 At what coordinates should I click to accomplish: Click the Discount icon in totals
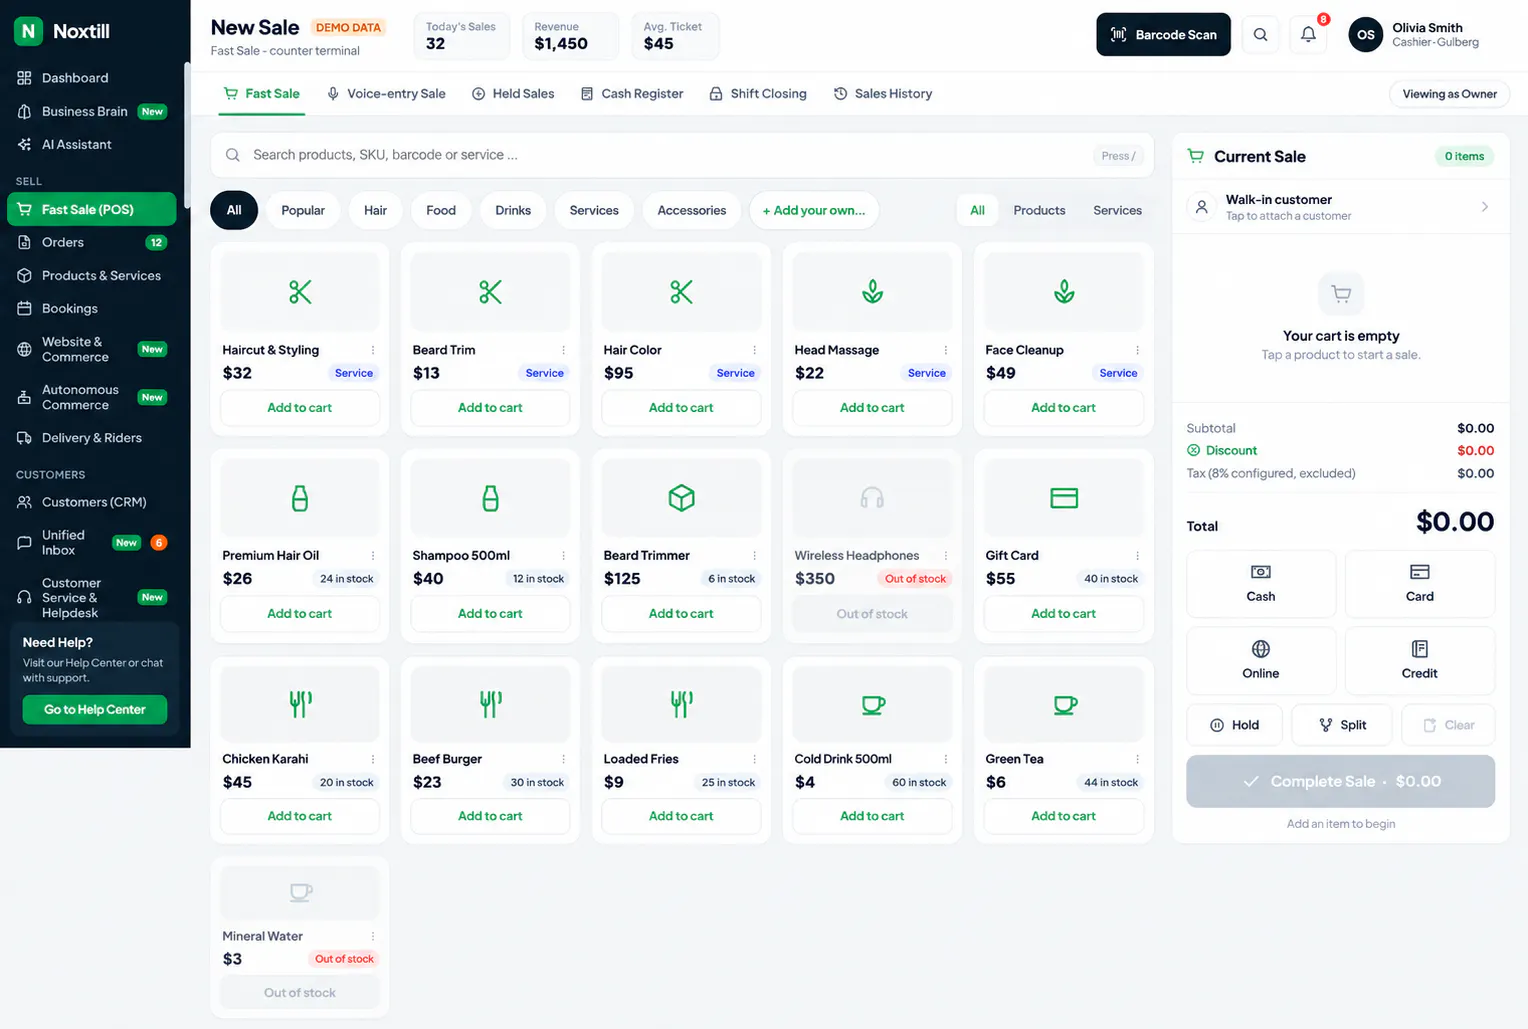pyautogui.click(x=1193, y=451)
